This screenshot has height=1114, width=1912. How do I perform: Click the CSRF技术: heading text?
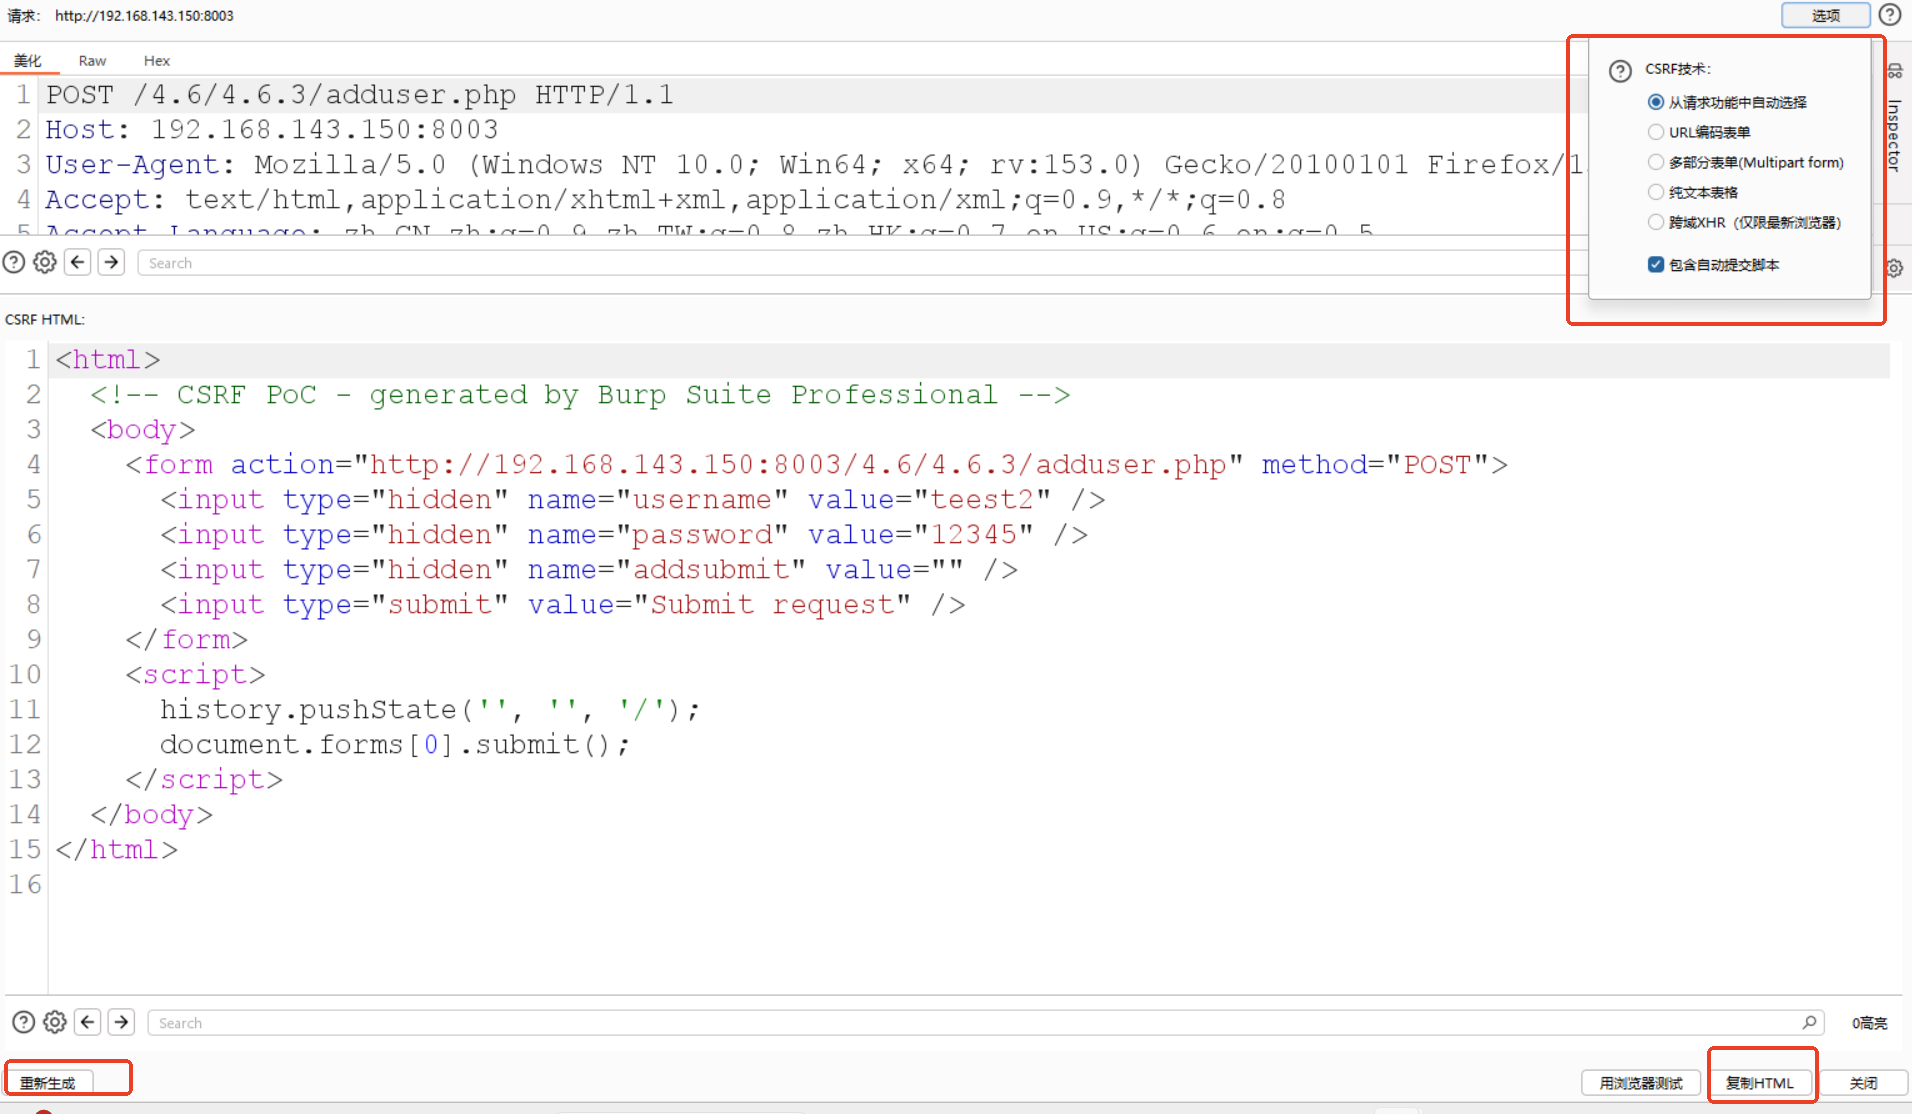1678,69
